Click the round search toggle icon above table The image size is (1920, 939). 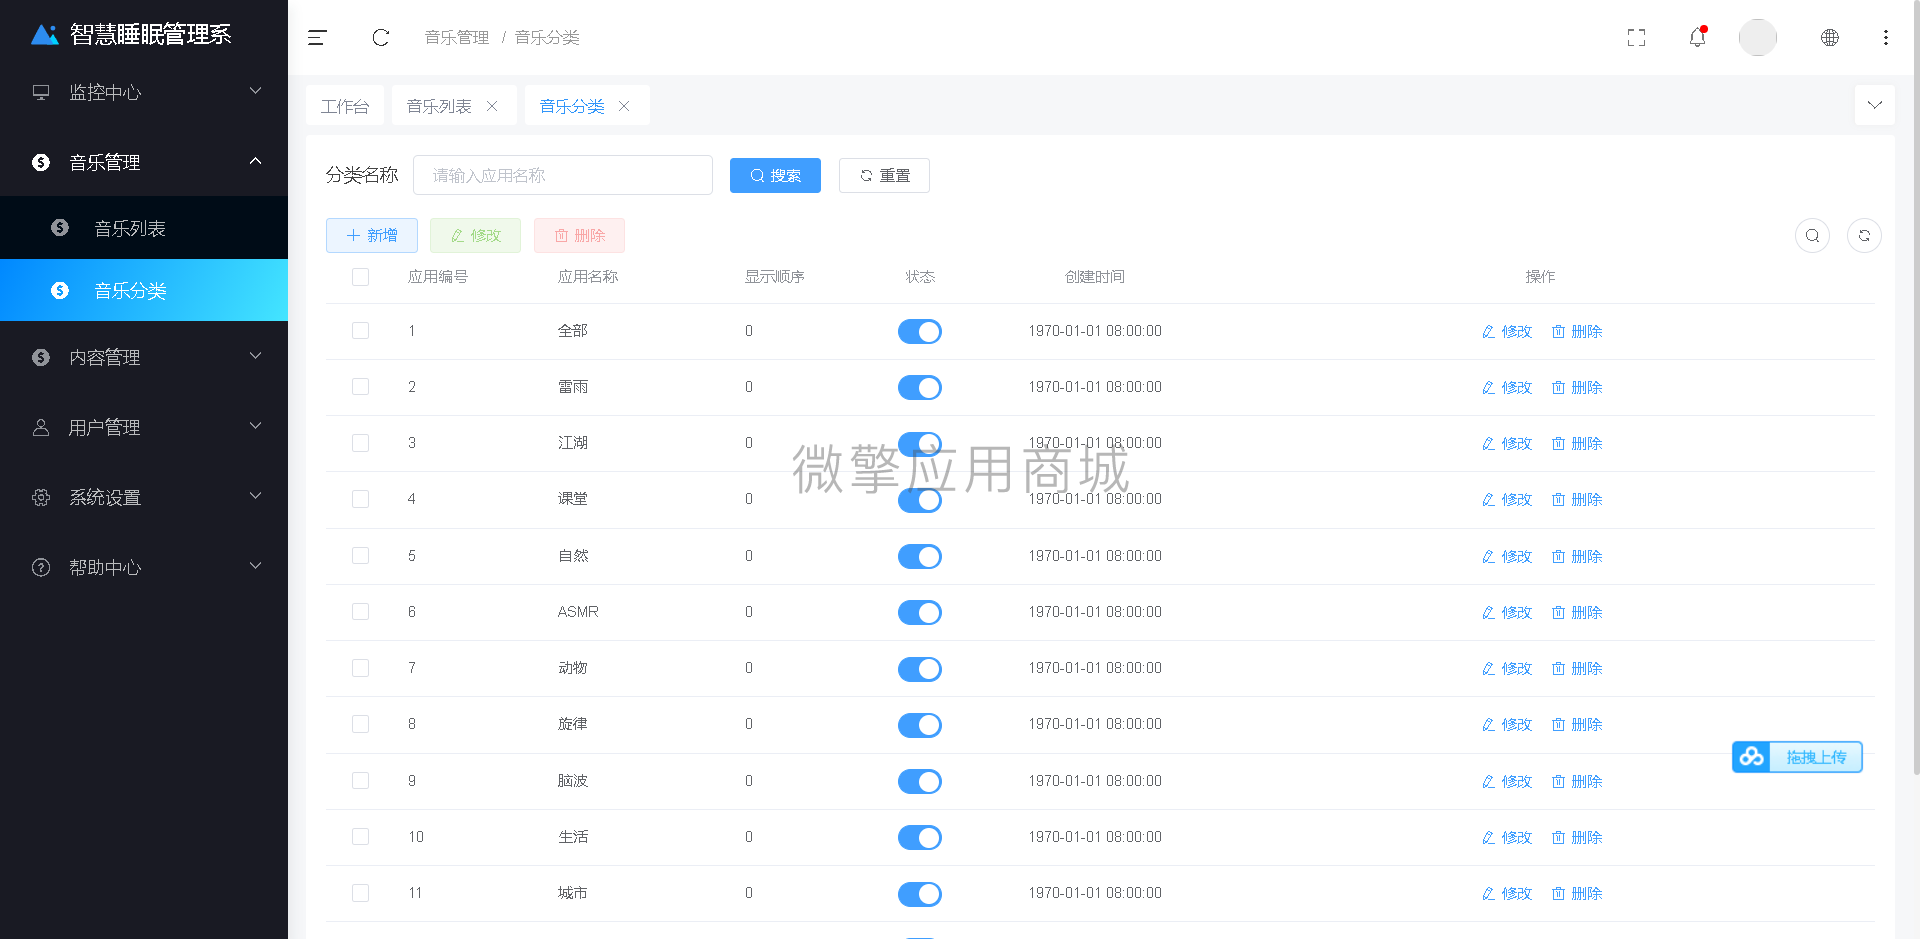[1813, 236]
